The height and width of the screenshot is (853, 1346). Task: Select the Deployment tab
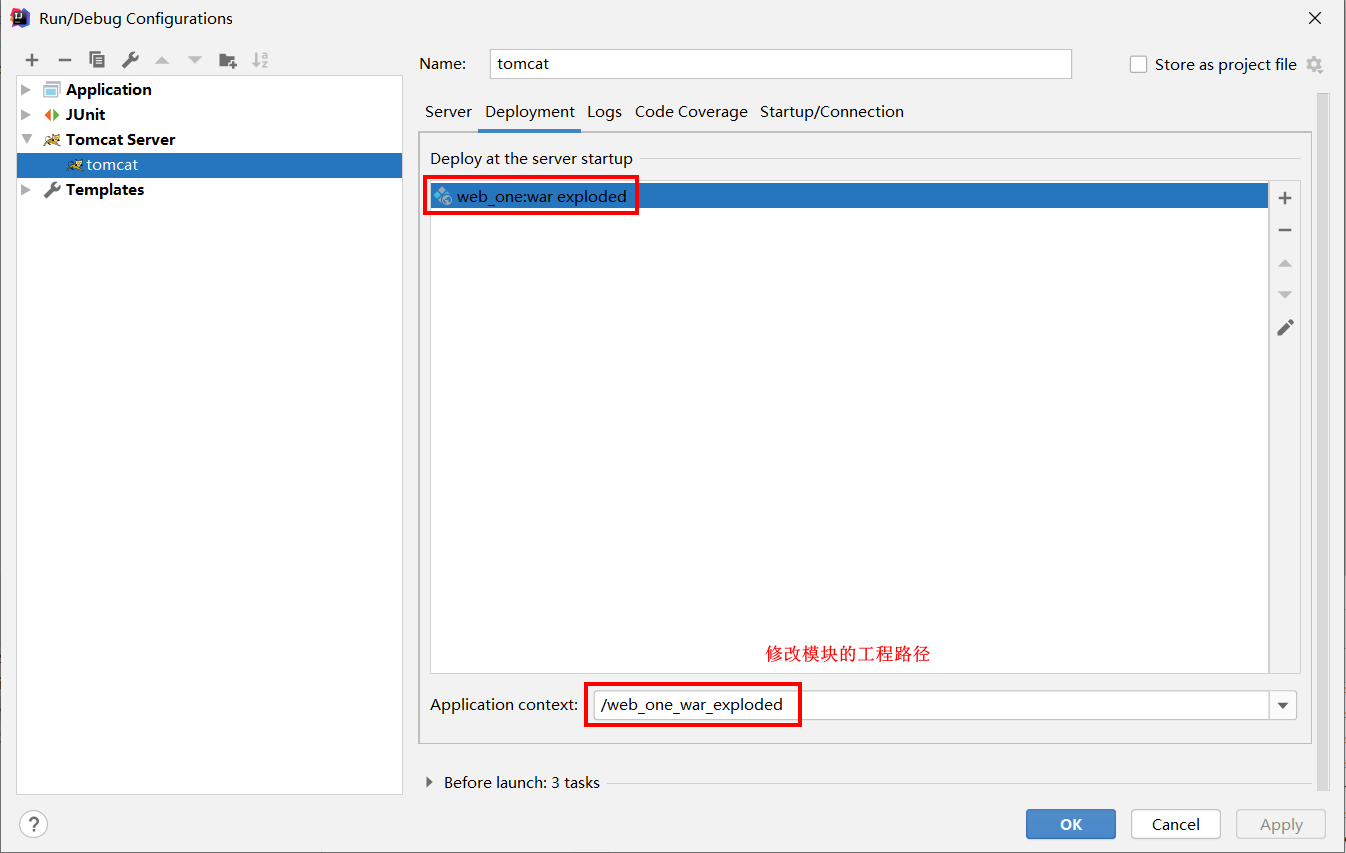530,112
